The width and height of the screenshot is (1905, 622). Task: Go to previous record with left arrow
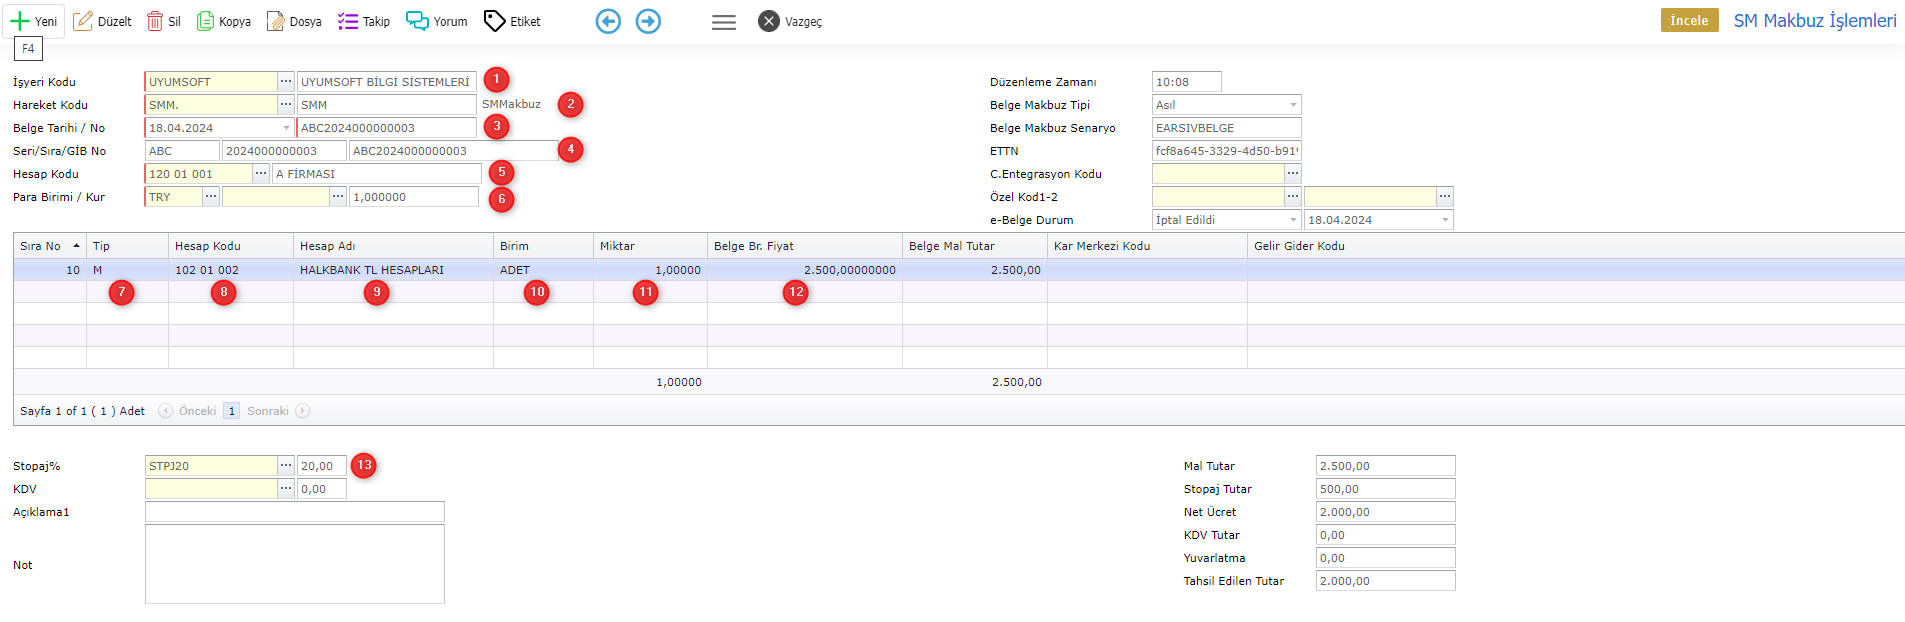click(608, 21)
